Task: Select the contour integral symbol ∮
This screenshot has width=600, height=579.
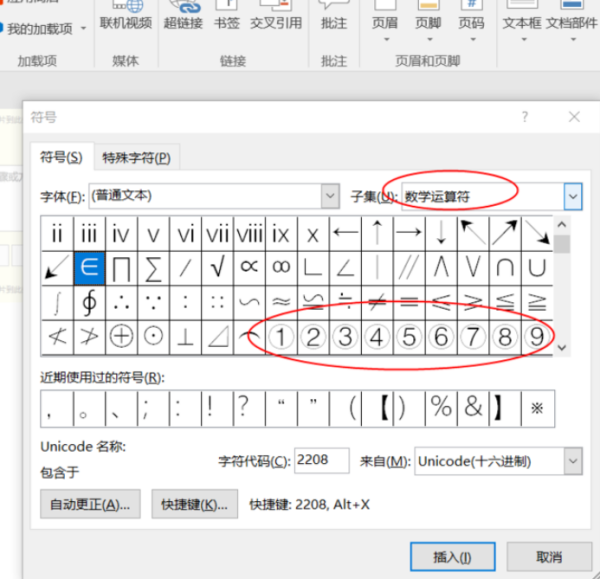Action: click(89, 303)
